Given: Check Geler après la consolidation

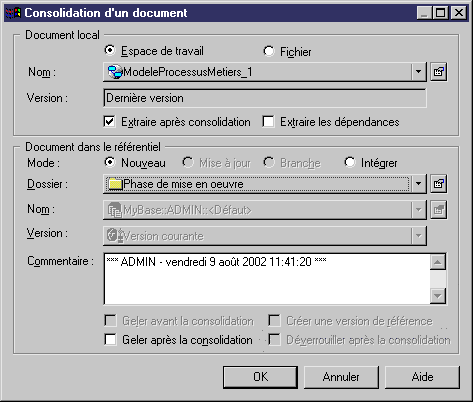Looking at the screenshot, I should (x=110, y=340).
